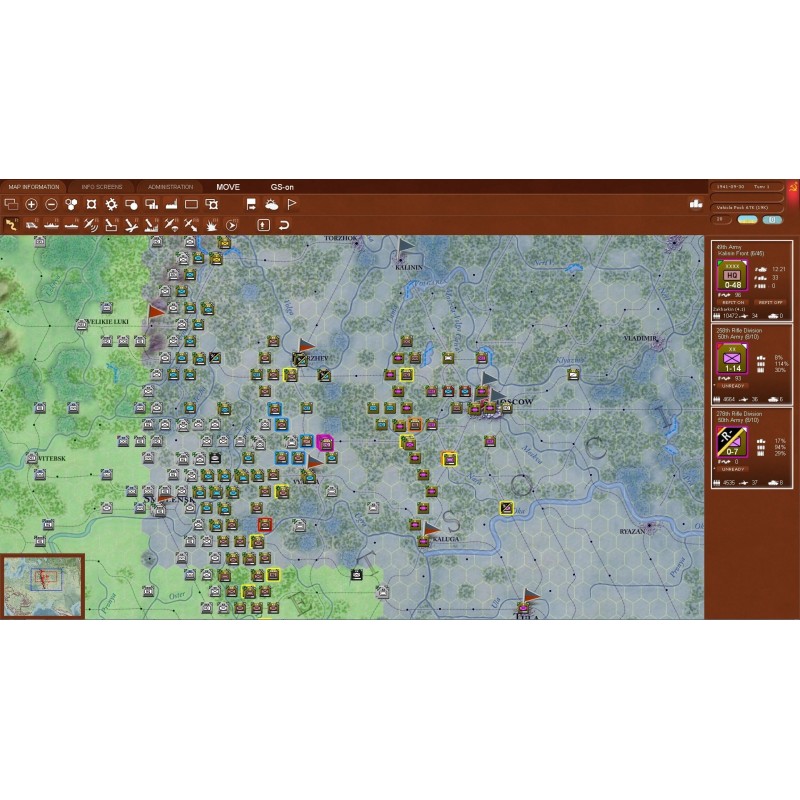Click the undo move arrow icon

pos(284,225)
